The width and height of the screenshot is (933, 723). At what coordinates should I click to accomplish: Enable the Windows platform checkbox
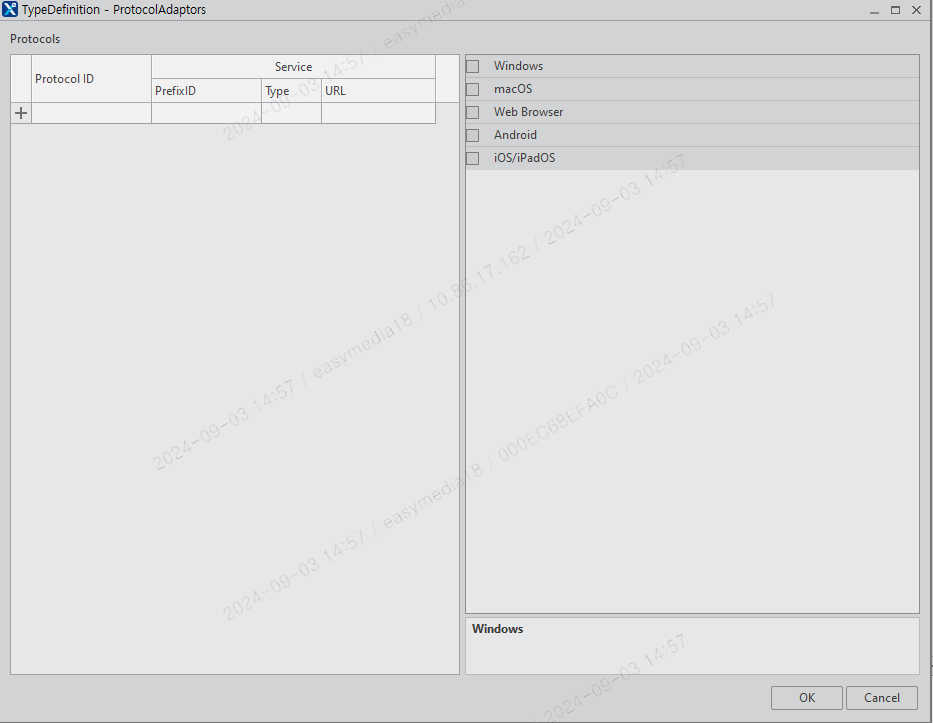pos(471,65)
